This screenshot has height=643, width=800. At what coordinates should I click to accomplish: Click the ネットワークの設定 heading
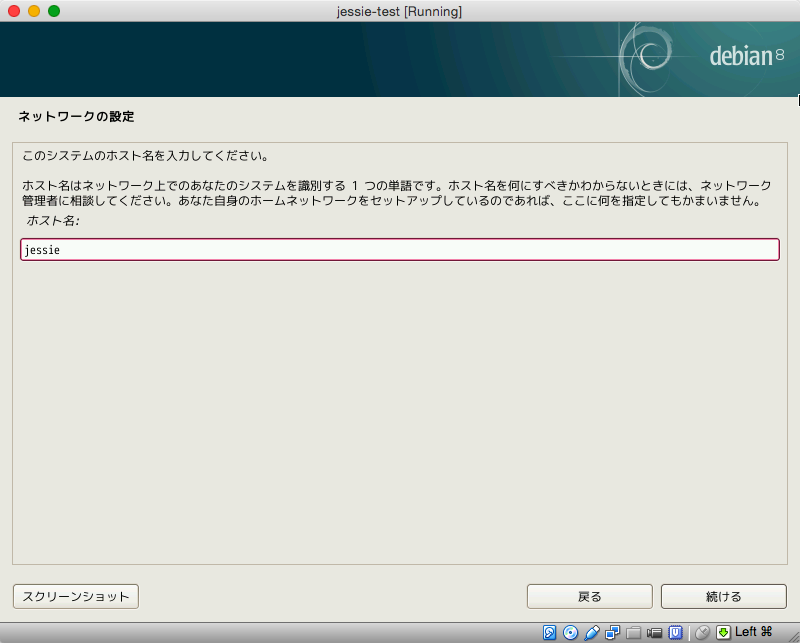coord(77,116)
